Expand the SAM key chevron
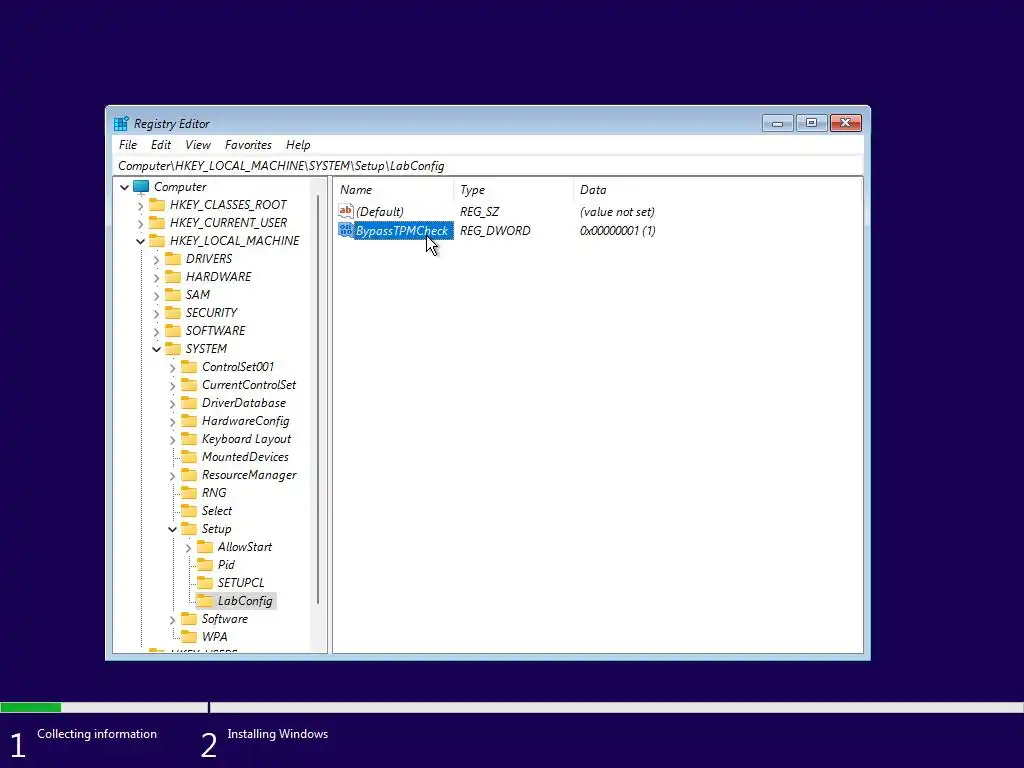Image resolution: width=1024 pixels, height=768 pixels. point(156,296)
